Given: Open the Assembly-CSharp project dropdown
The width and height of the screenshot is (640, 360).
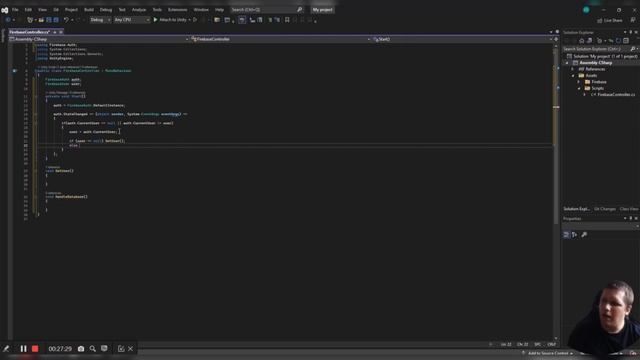Looking at the screenshot, I should pos(99,39).
